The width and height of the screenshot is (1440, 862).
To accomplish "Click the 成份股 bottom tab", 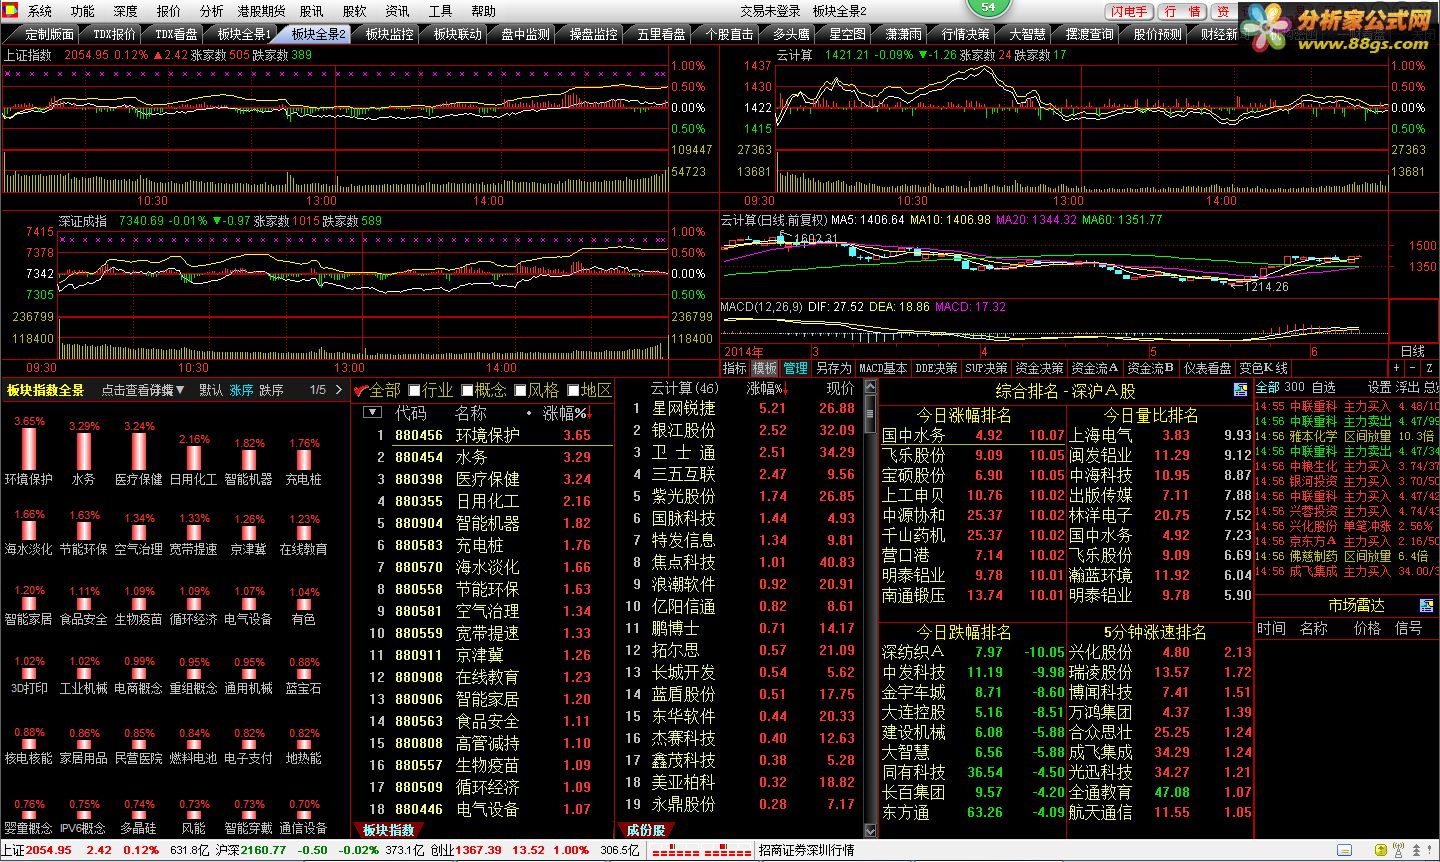I will [646, 830].
